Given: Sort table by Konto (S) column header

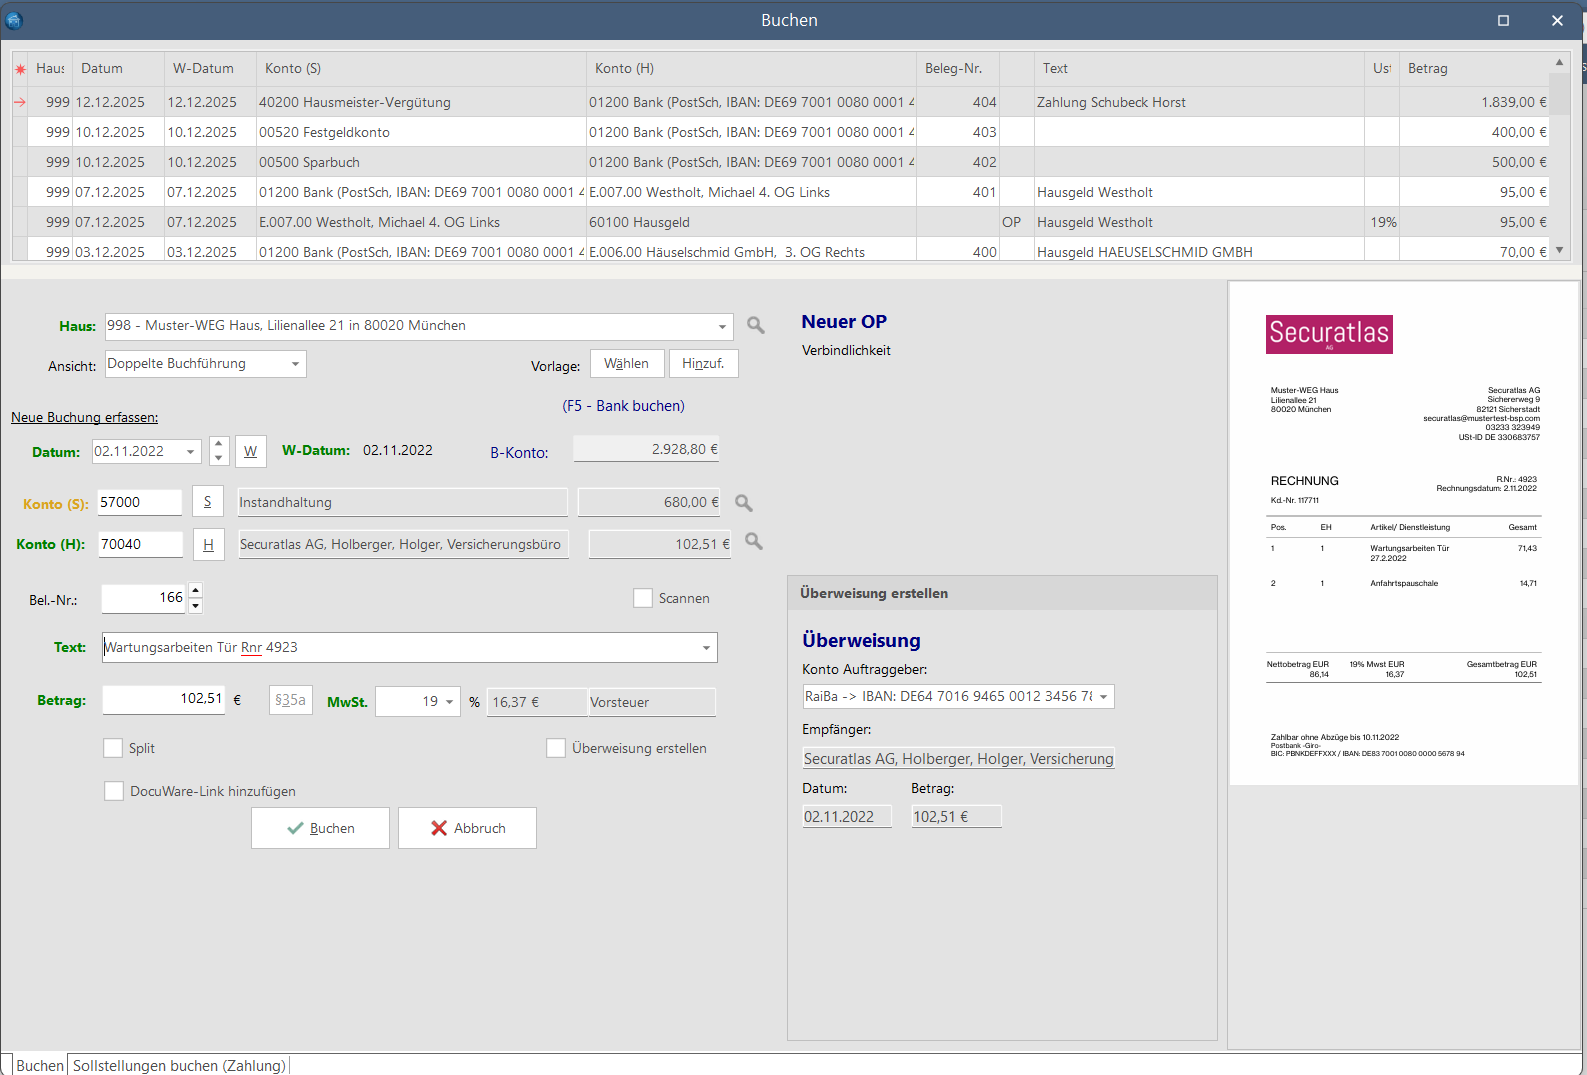Looking at the screenshot, I should click(421, 69).
